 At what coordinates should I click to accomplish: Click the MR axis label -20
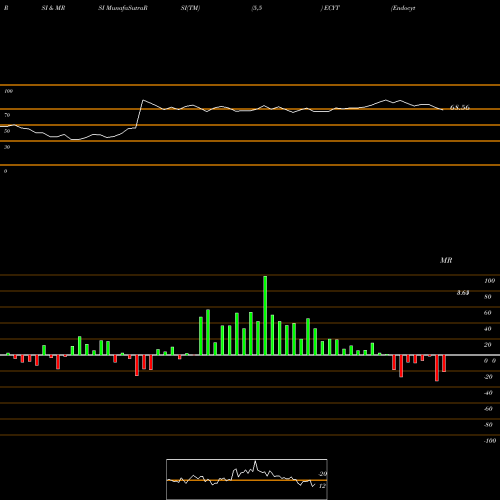(x=488, y=377)
